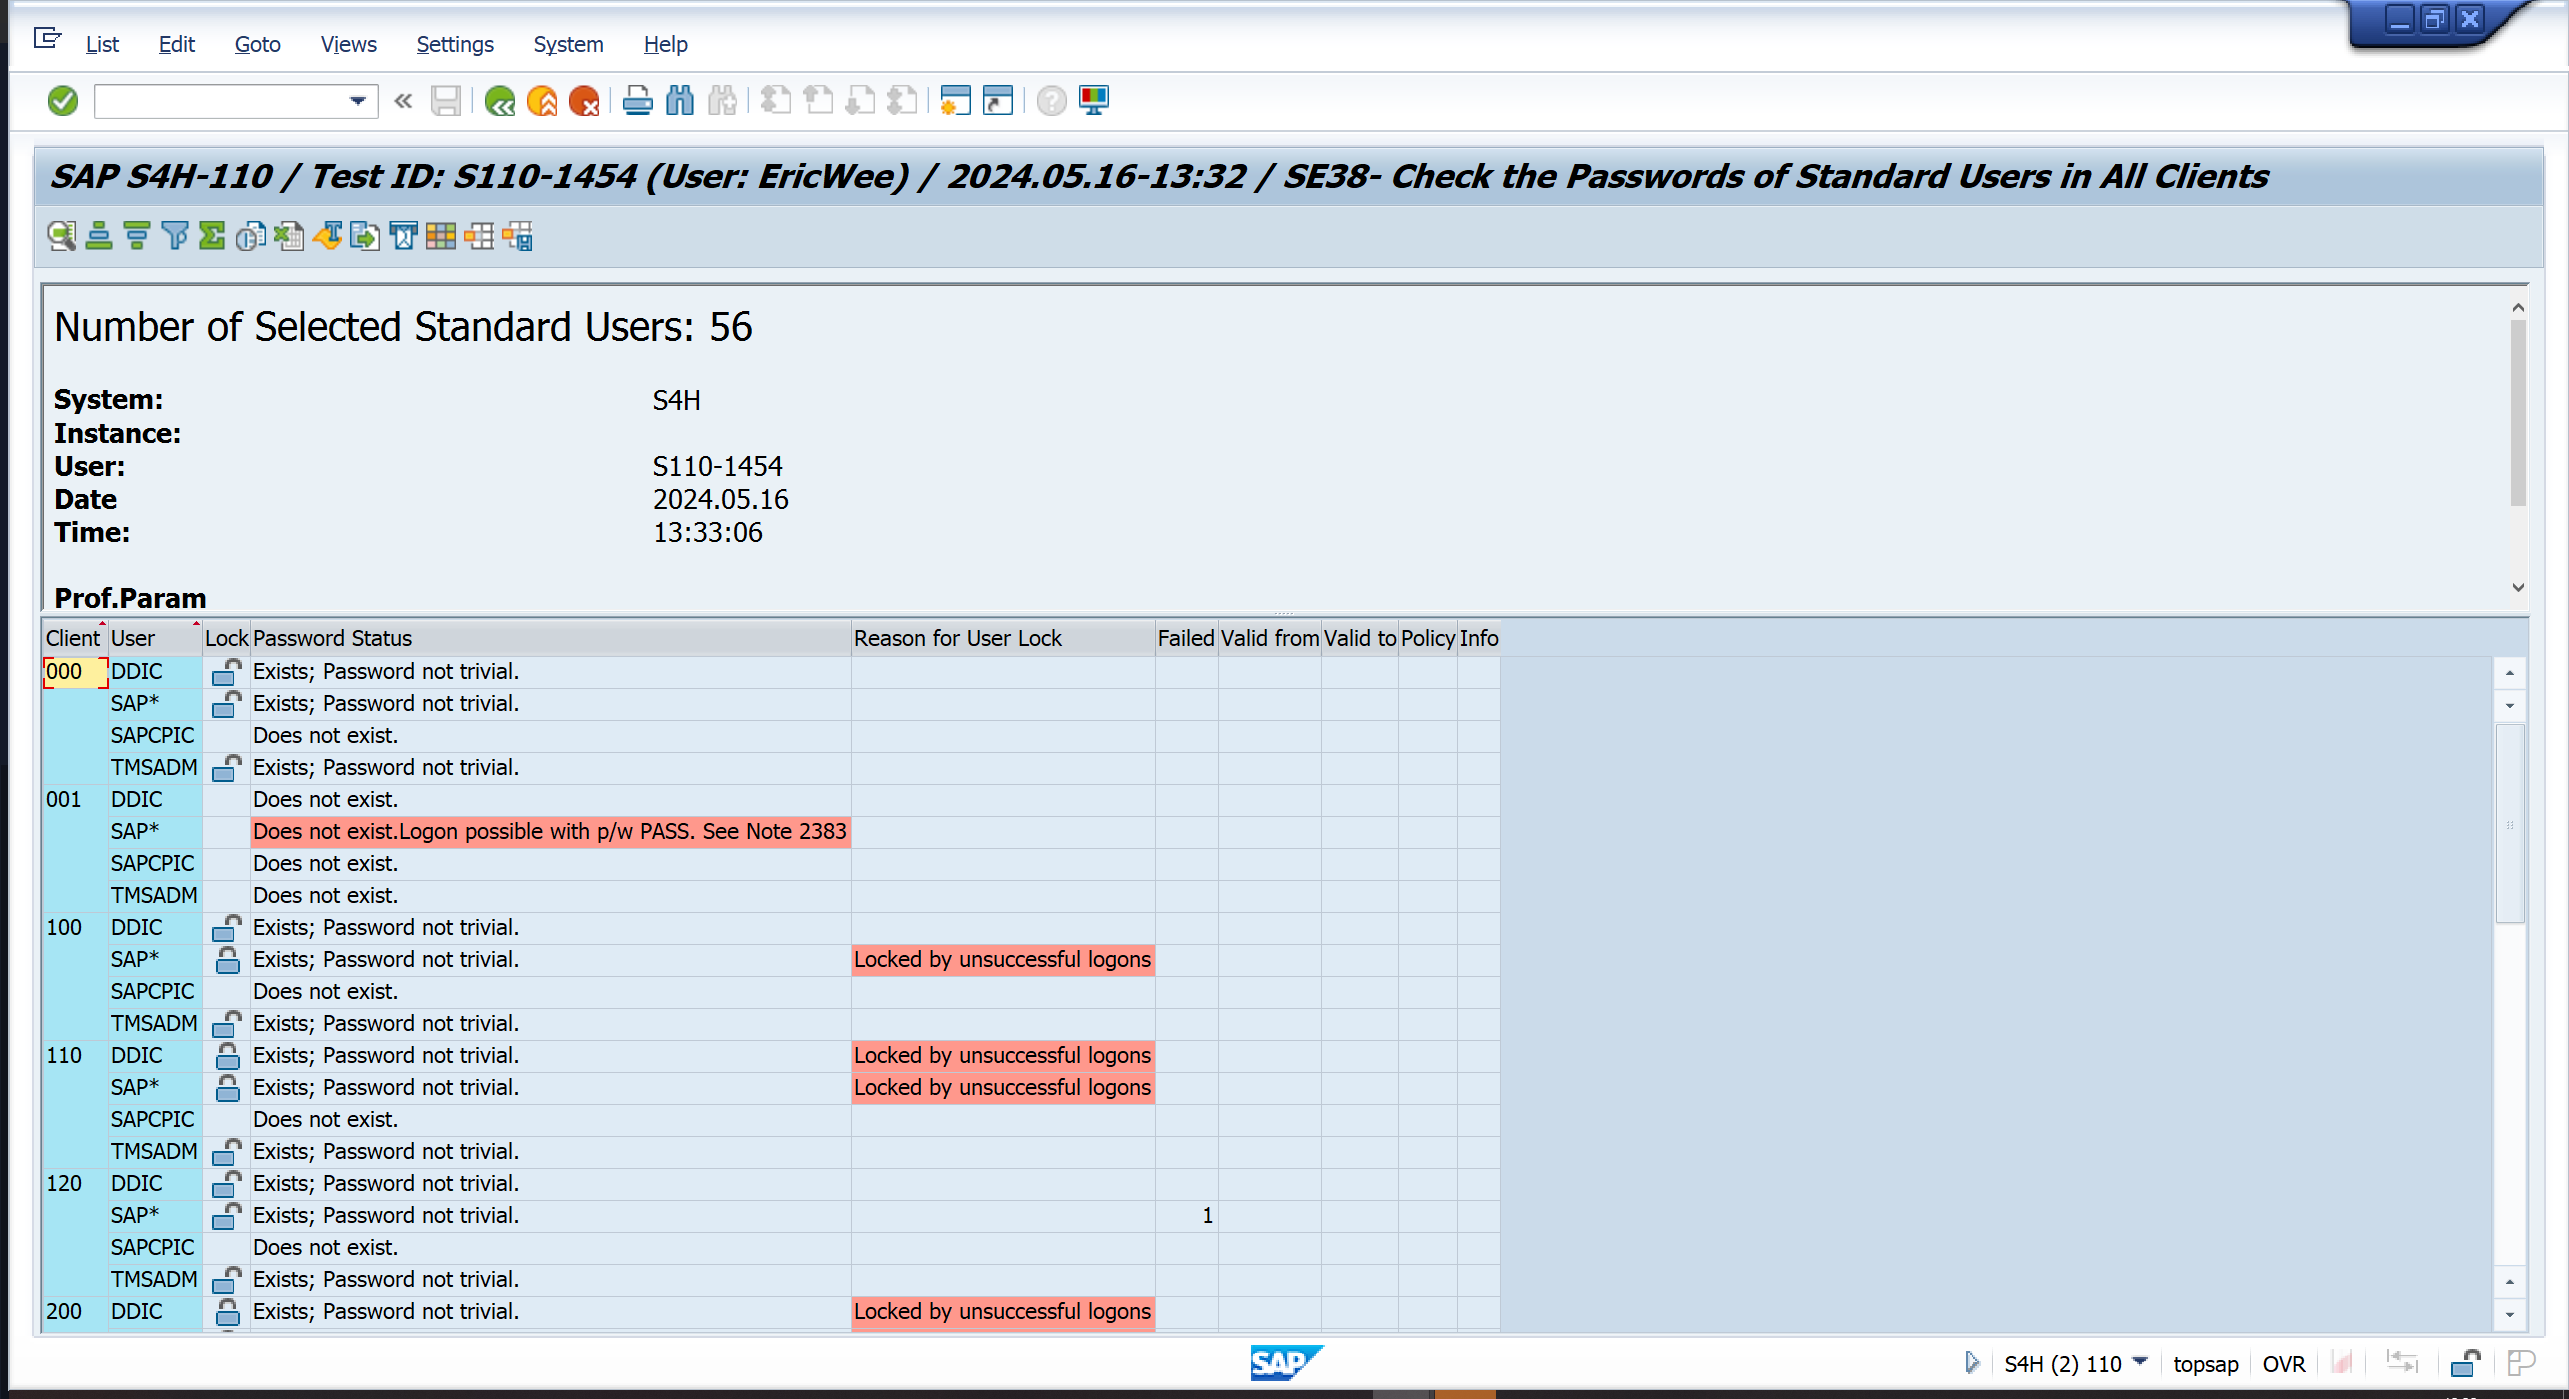Export list to spreadsheet icon
The height and width of the screenshot is (1399, 2569).
pos(289,237)
